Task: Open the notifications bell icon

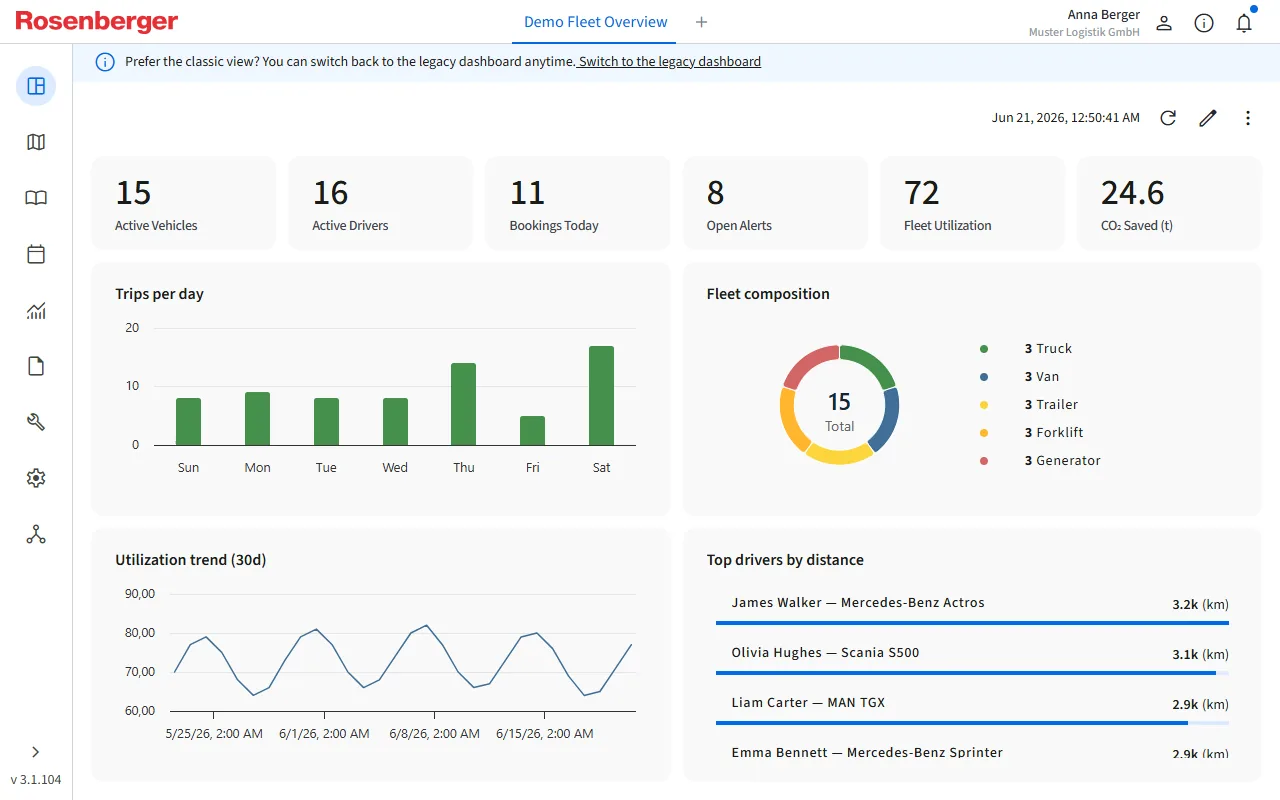Action: click(x=1244, y=23)
